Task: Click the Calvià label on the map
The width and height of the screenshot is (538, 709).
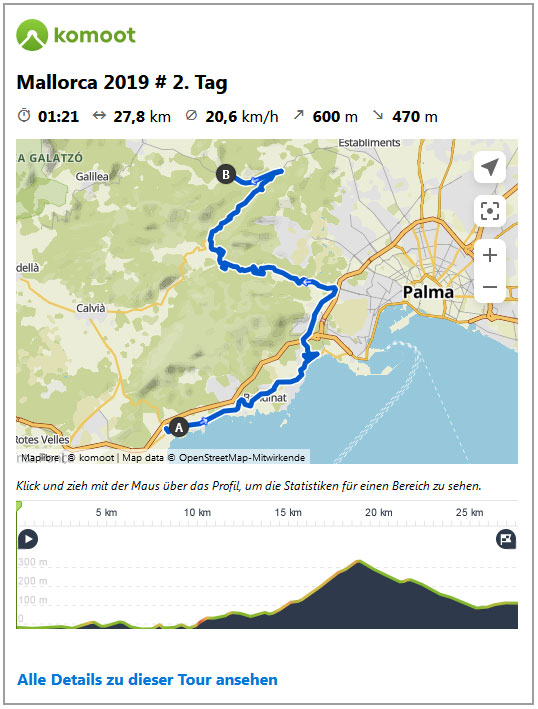Action: click(90, 308)
